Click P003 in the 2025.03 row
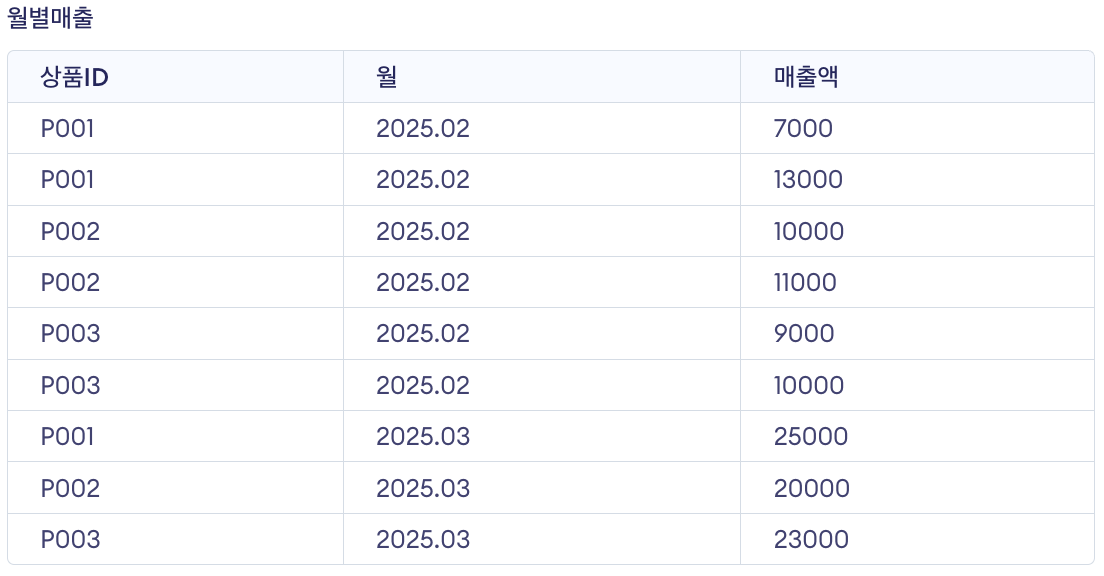Viewport: 1104px width, 576px height. (x=175, y=539)
